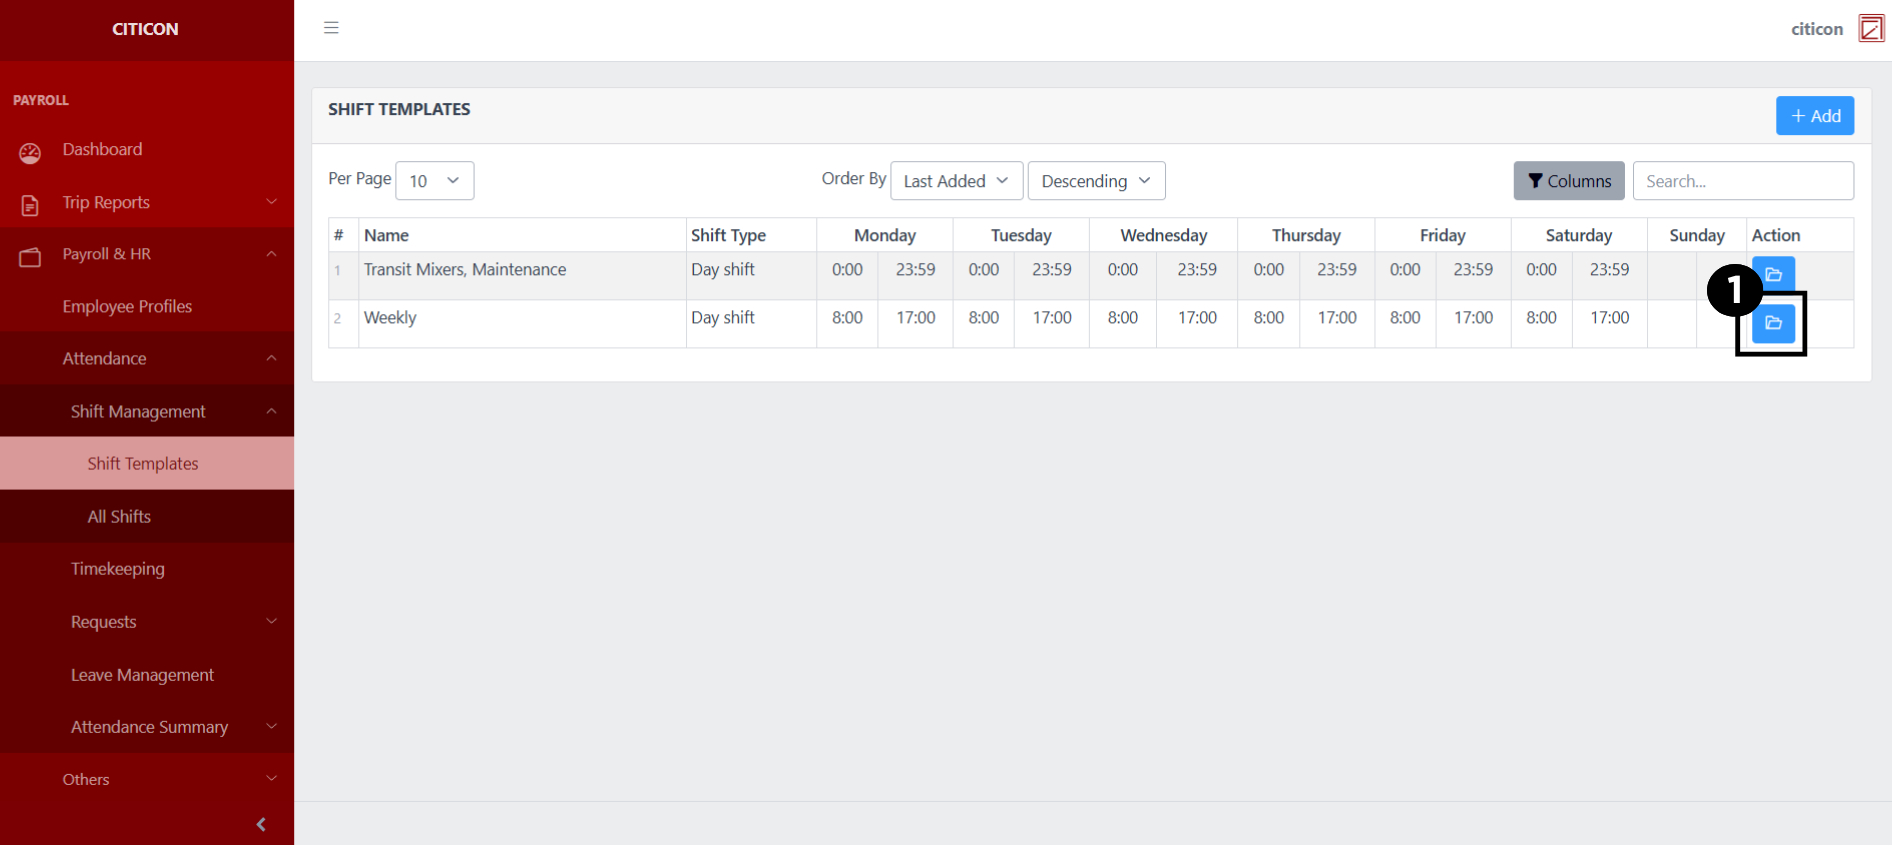Open the Per Page dropdown
Screen dimensions: 1892x845
point(434,181)
